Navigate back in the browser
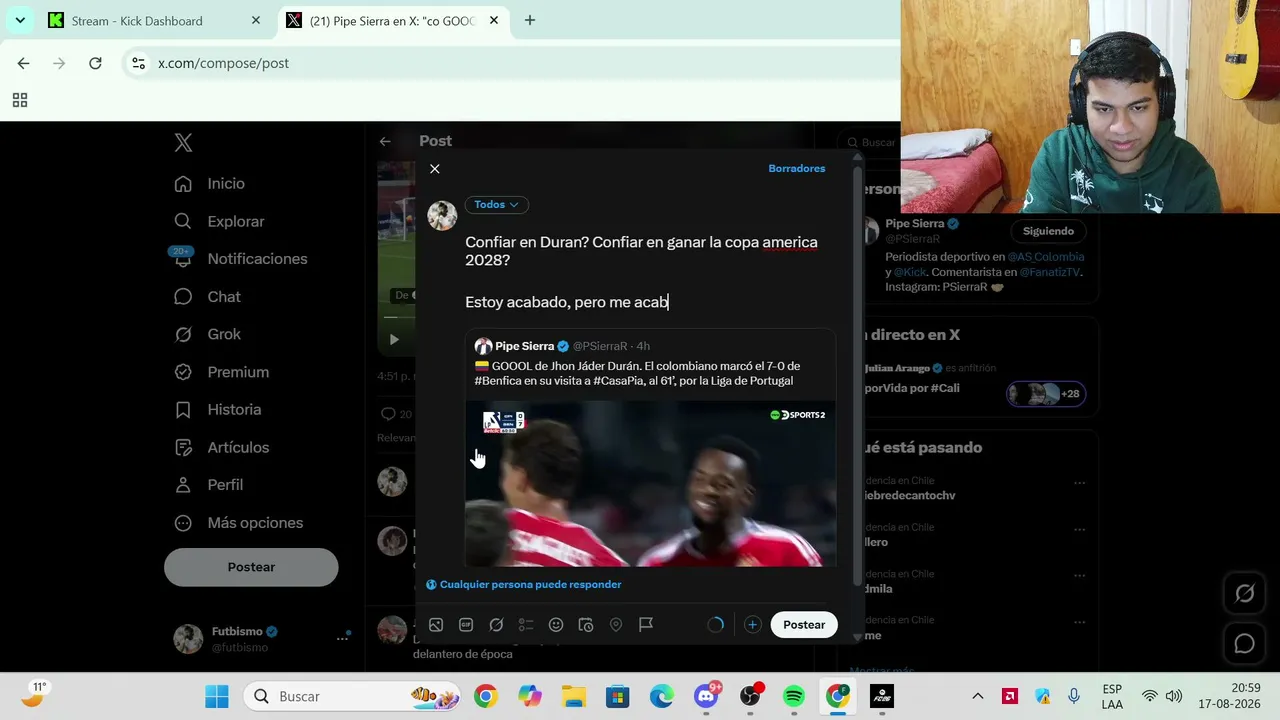 click(x=24, y=63)
